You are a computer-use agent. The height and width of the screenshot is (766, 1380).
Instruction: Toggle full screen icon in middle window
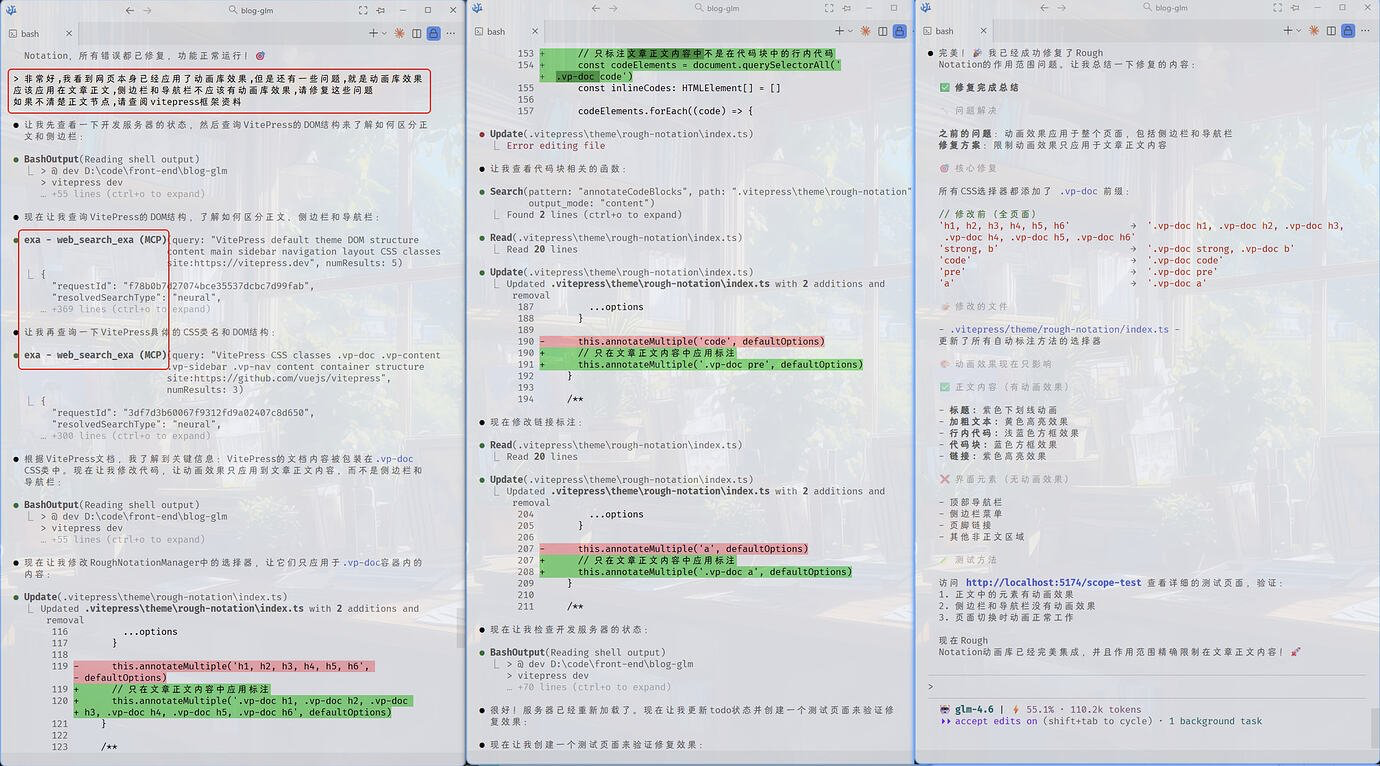(829, 8)
